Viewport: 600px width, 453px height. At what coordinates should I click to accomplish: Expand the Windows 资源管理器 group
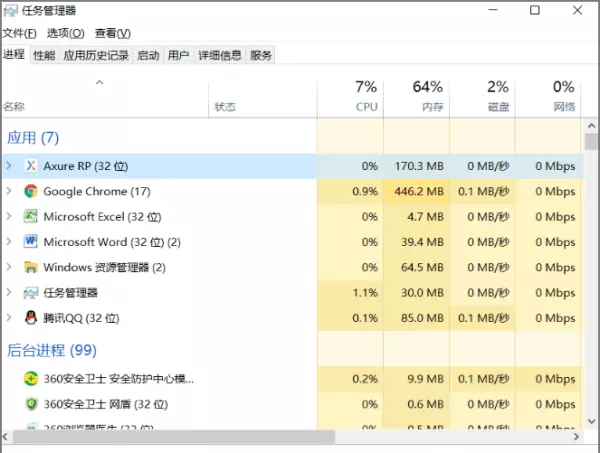point(9,267)
